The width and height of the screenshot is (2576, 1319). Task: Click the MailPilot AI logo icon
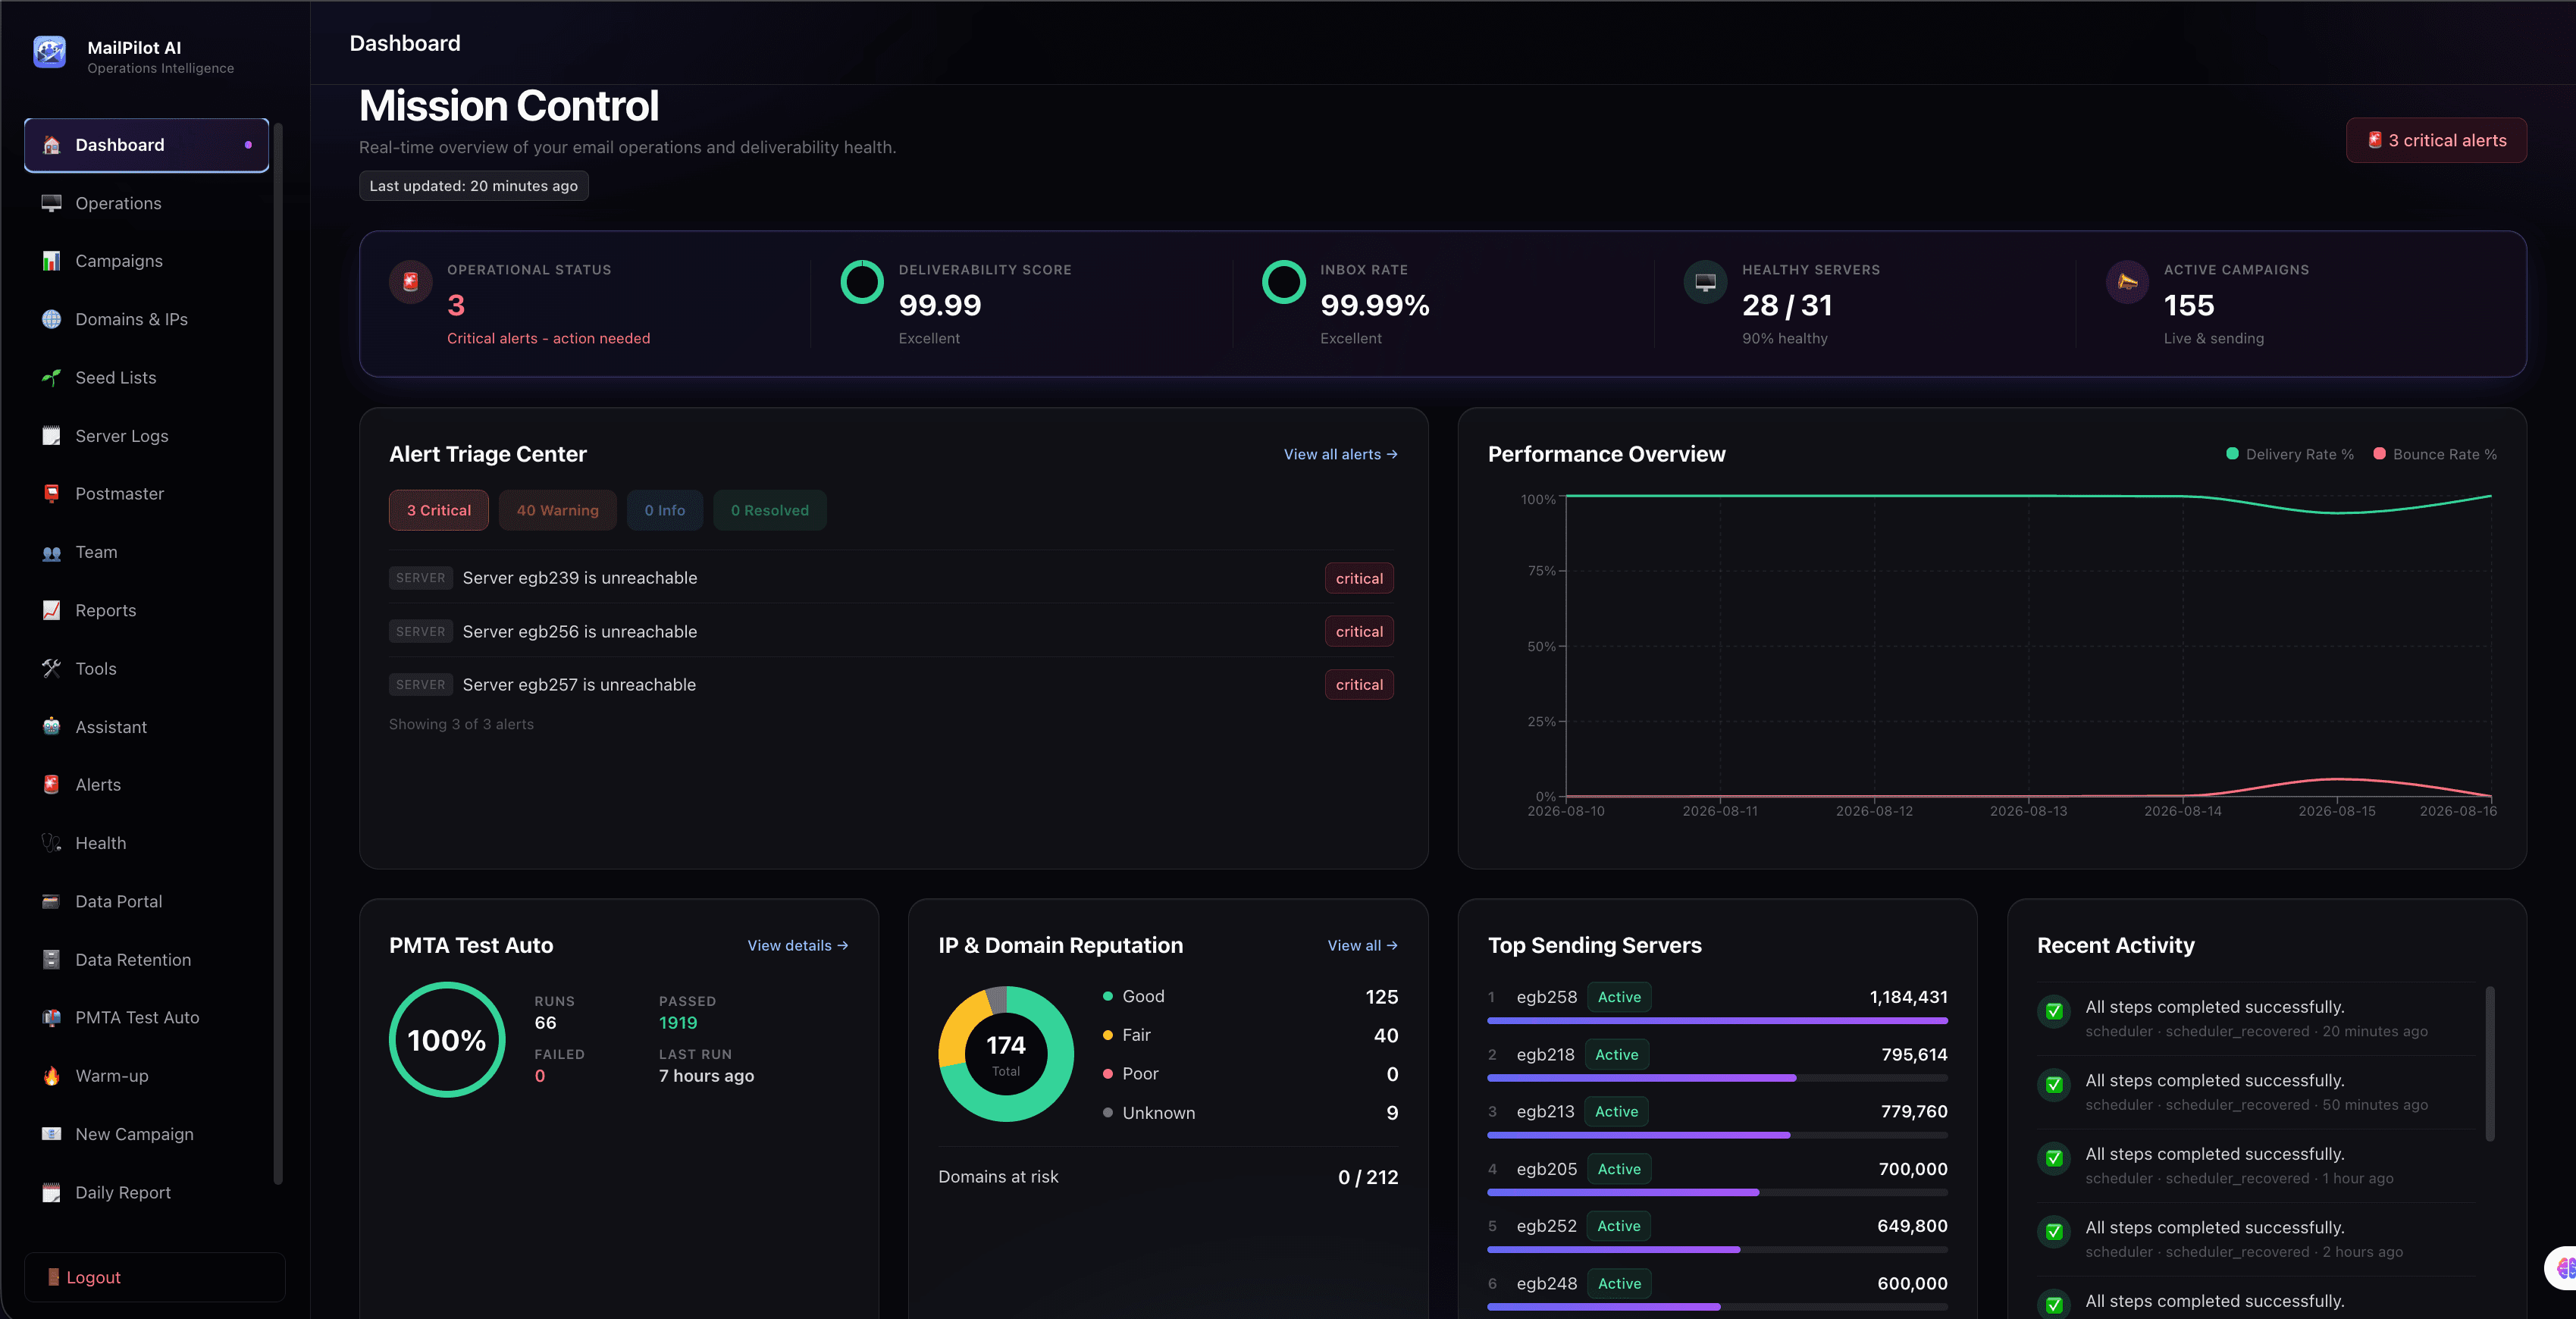pos(49,52)
